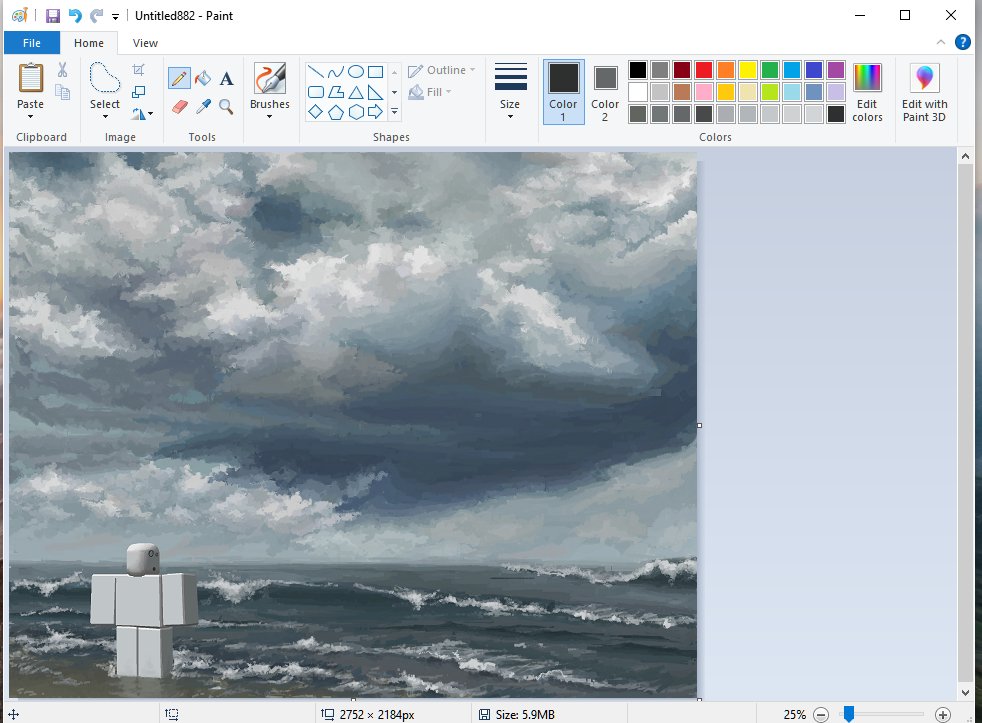
Task: Choose the Diamond shape
Action: pyautogui.click(x=316, y=112)
